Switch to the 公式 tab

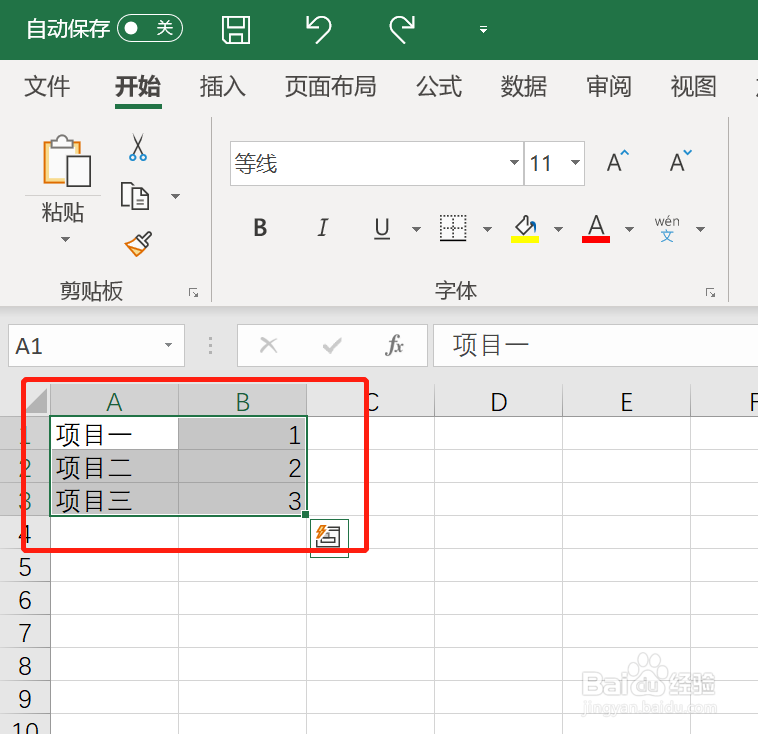point(439,87)
